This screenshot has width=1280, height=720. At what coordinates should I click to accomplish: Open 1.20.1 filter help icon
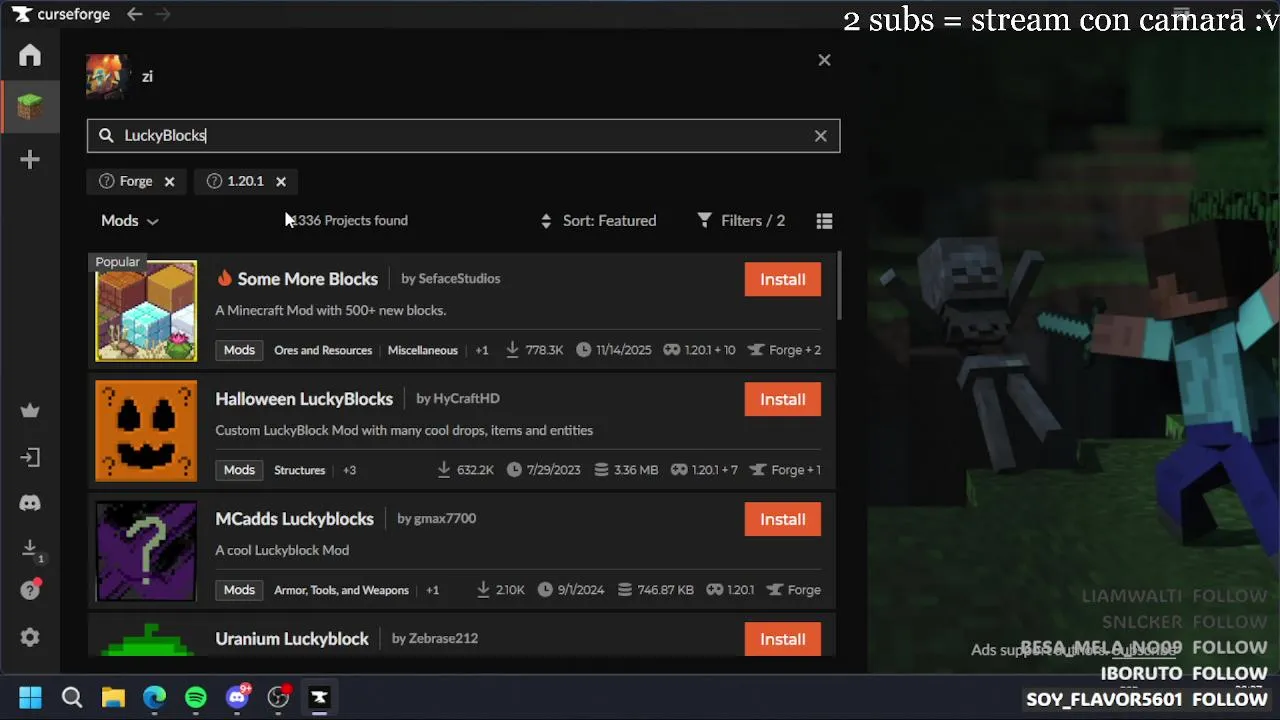coord(214,181)
